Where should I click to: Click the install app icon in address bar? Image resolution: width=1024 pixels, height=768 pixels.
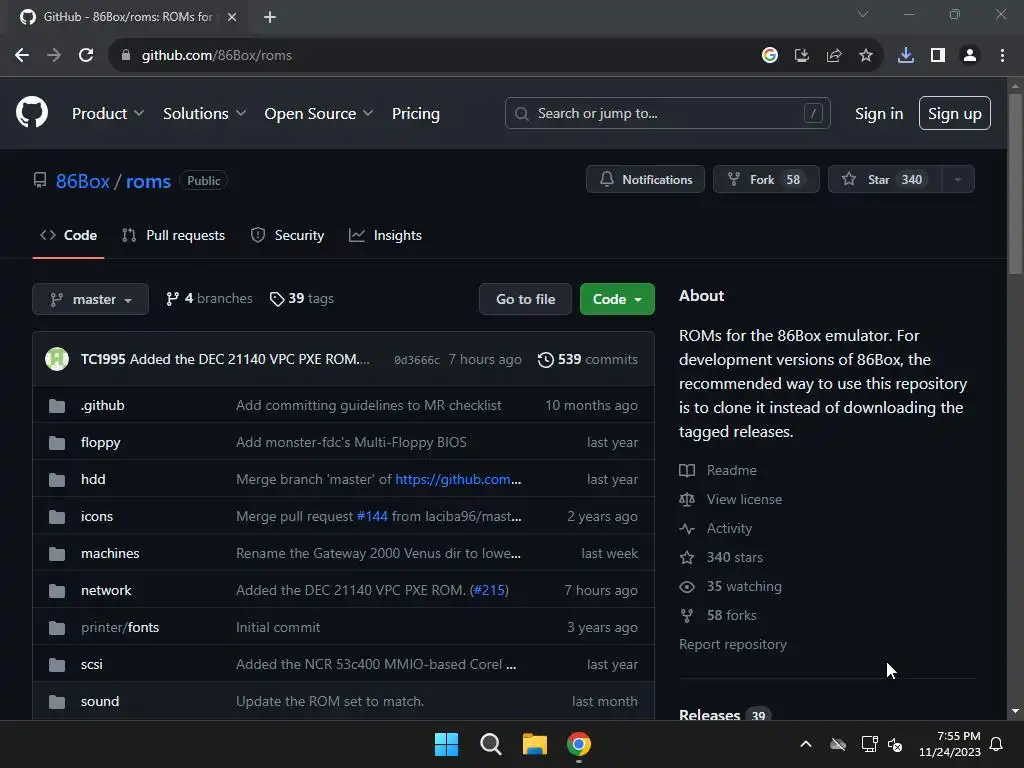click(802, 56)
